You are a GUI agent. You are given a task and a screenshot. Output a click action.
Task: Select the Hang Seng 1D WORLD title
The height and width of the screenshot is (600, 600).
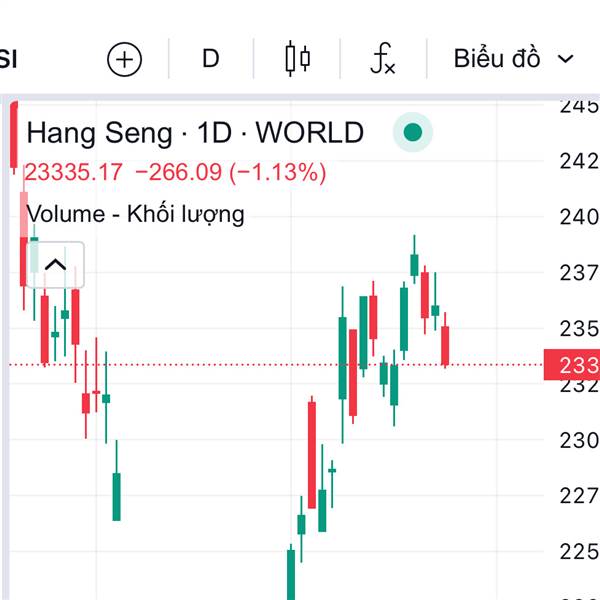click(195, 133)
